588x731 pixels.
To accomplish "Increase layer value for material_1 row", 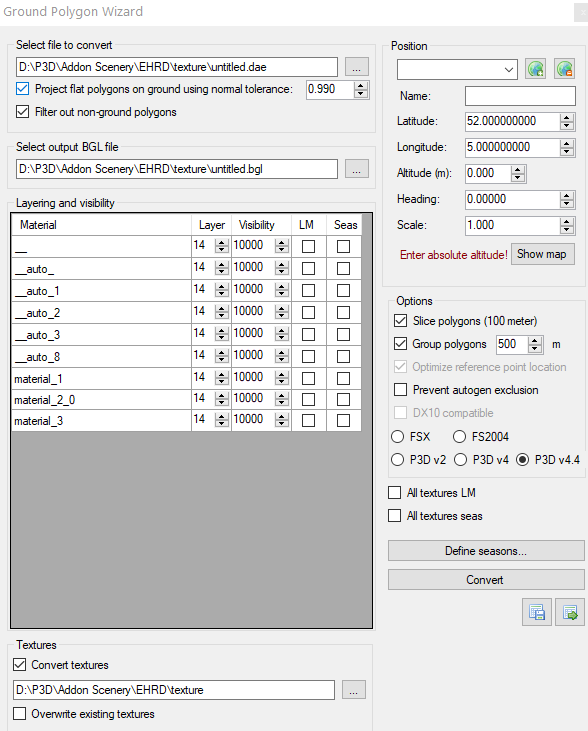I will [x=222, y=375].
